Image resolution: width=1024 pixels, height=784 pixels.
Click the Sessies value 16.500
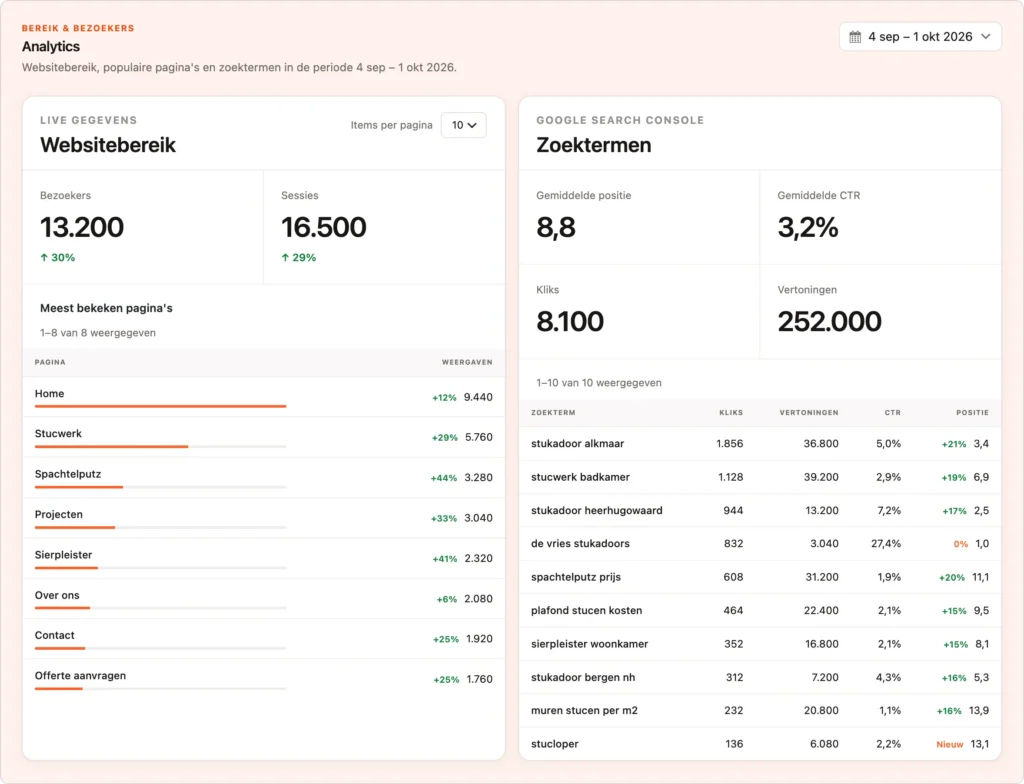click(324, 227)
